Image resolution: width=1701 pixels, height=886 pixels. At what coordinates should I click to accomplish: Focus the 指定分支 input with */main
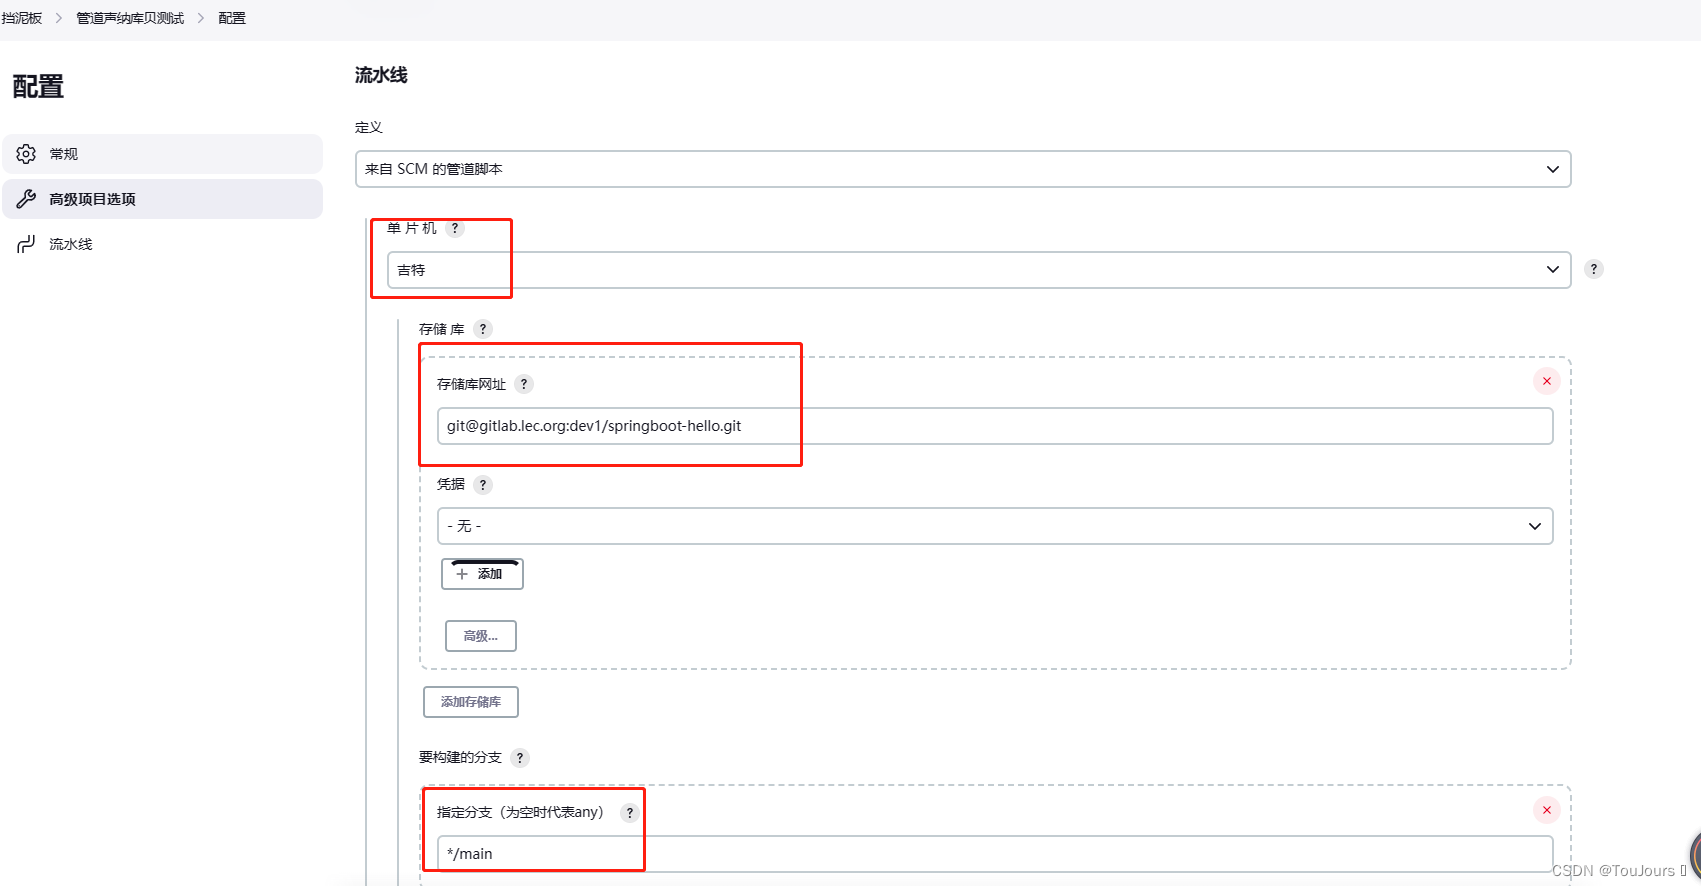point(995,854)
